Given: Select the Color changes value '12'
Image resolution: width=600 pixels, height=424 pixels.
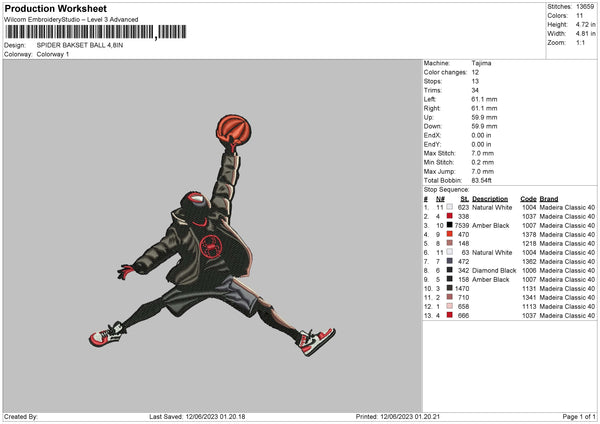Looking at the screenshot, I should point(475,72).
